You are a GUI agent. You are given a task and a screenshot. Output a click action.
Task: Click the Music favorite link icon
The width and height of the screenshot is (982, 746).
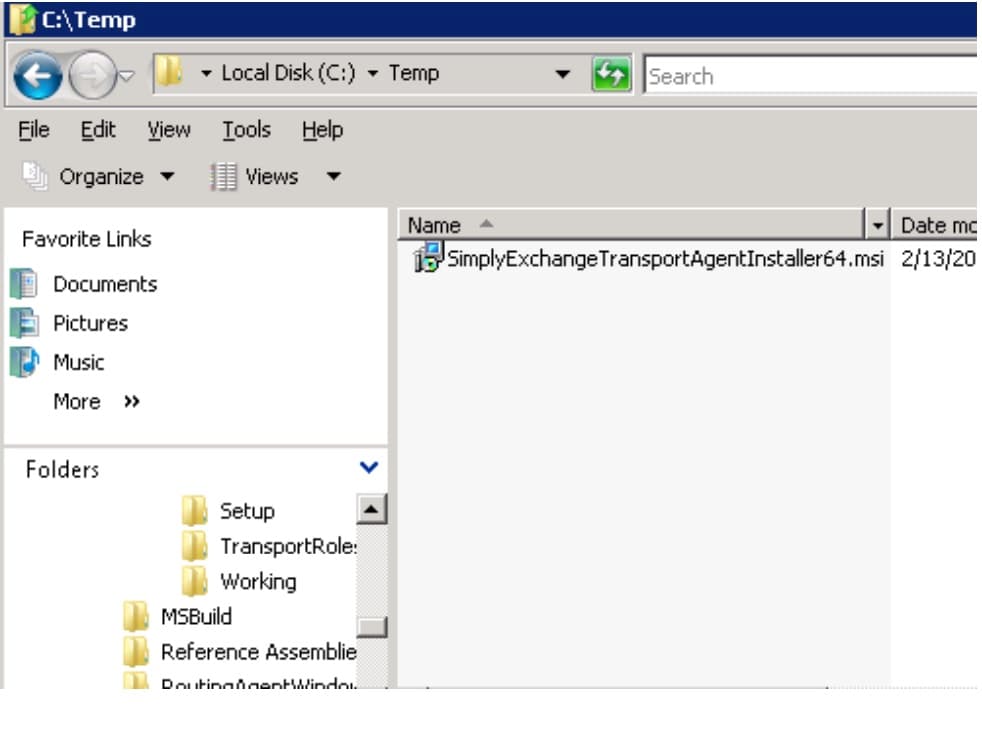coord(24,362)
